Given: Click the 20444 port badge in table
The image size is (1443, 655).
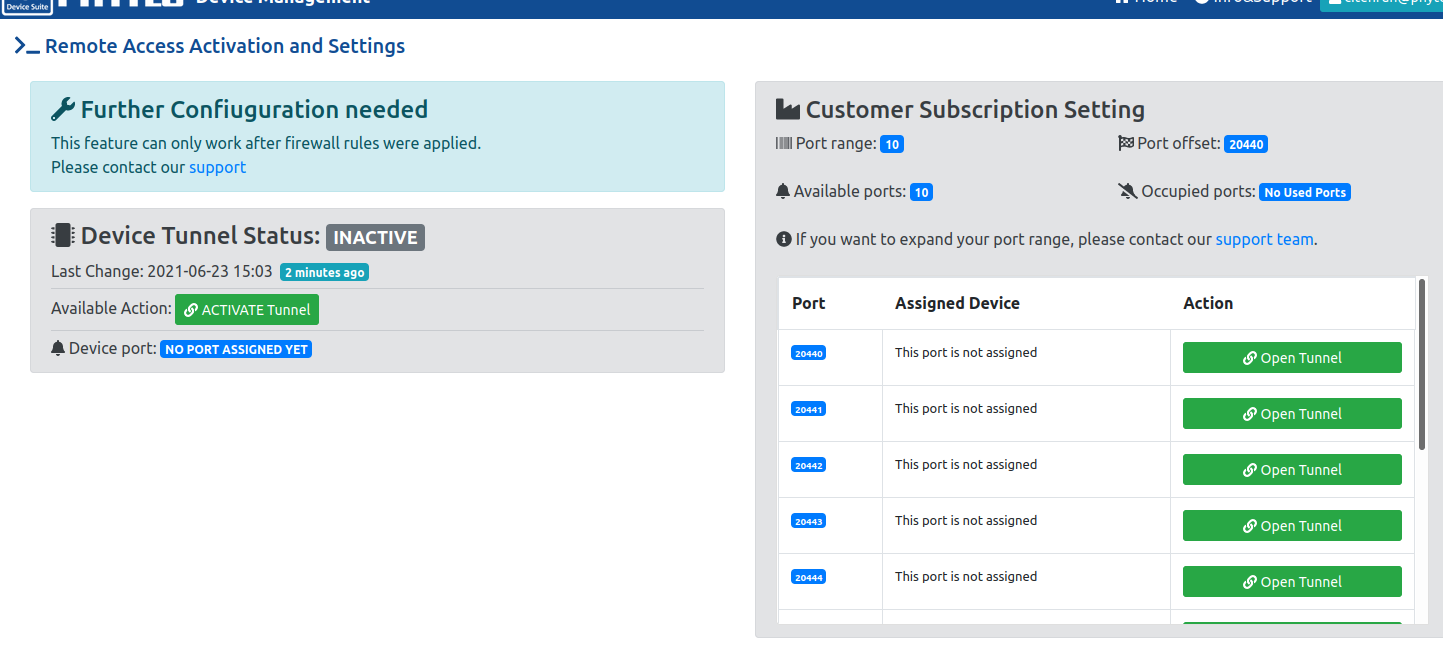Looking at the screenshot, I should tap(808, 577).
